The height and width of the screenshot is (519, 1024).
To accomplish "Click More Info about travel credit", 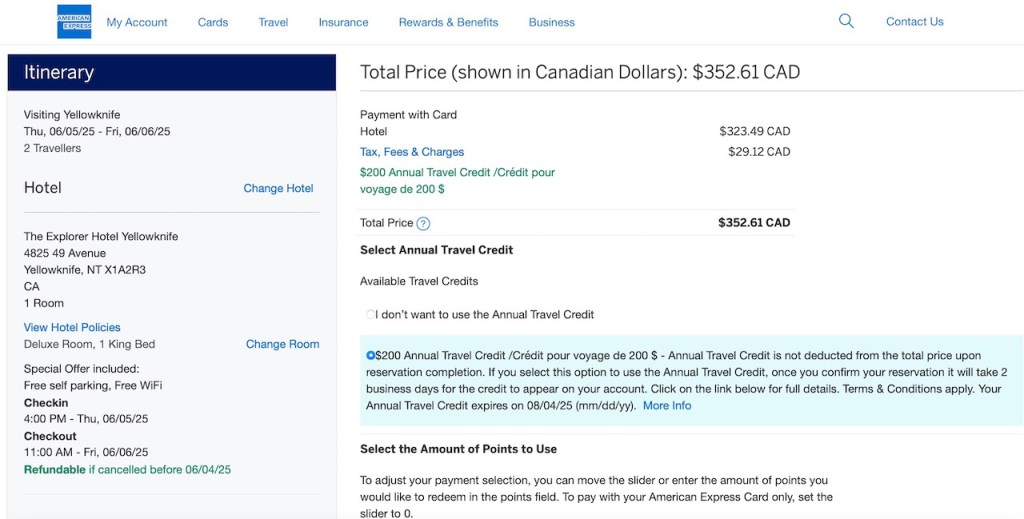I will tap(667, 405).
